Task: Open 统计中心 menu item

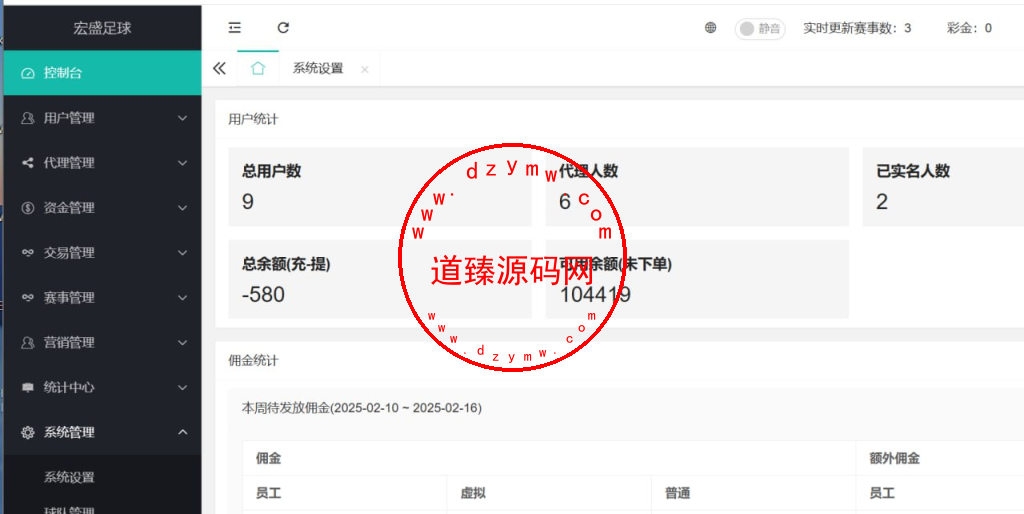Action: (103, 387)
